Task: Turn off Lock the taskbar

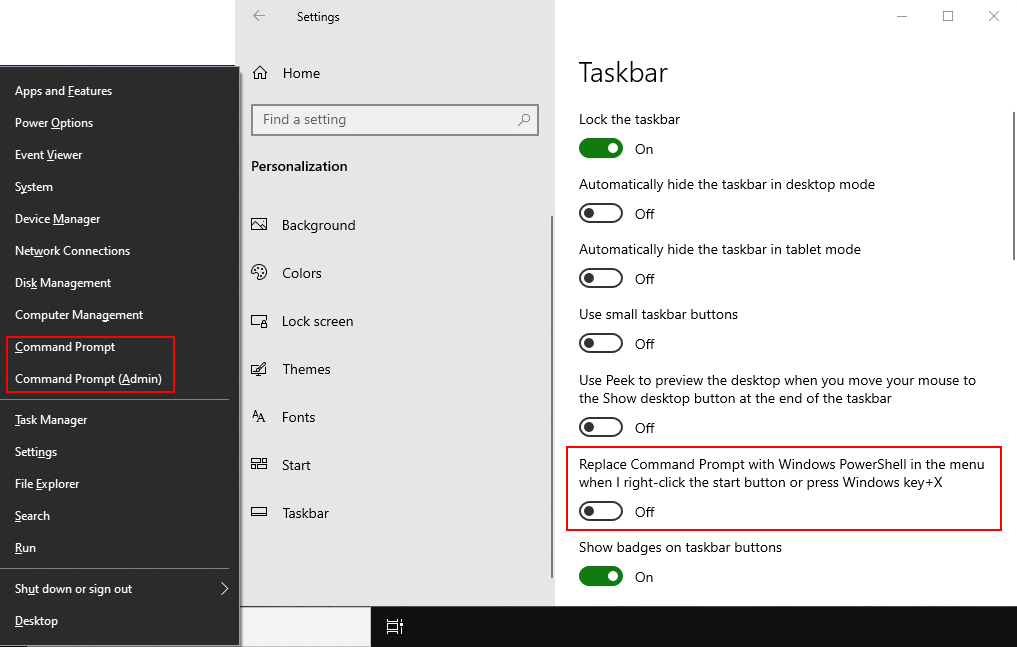Action: click(x=600, y=147)
